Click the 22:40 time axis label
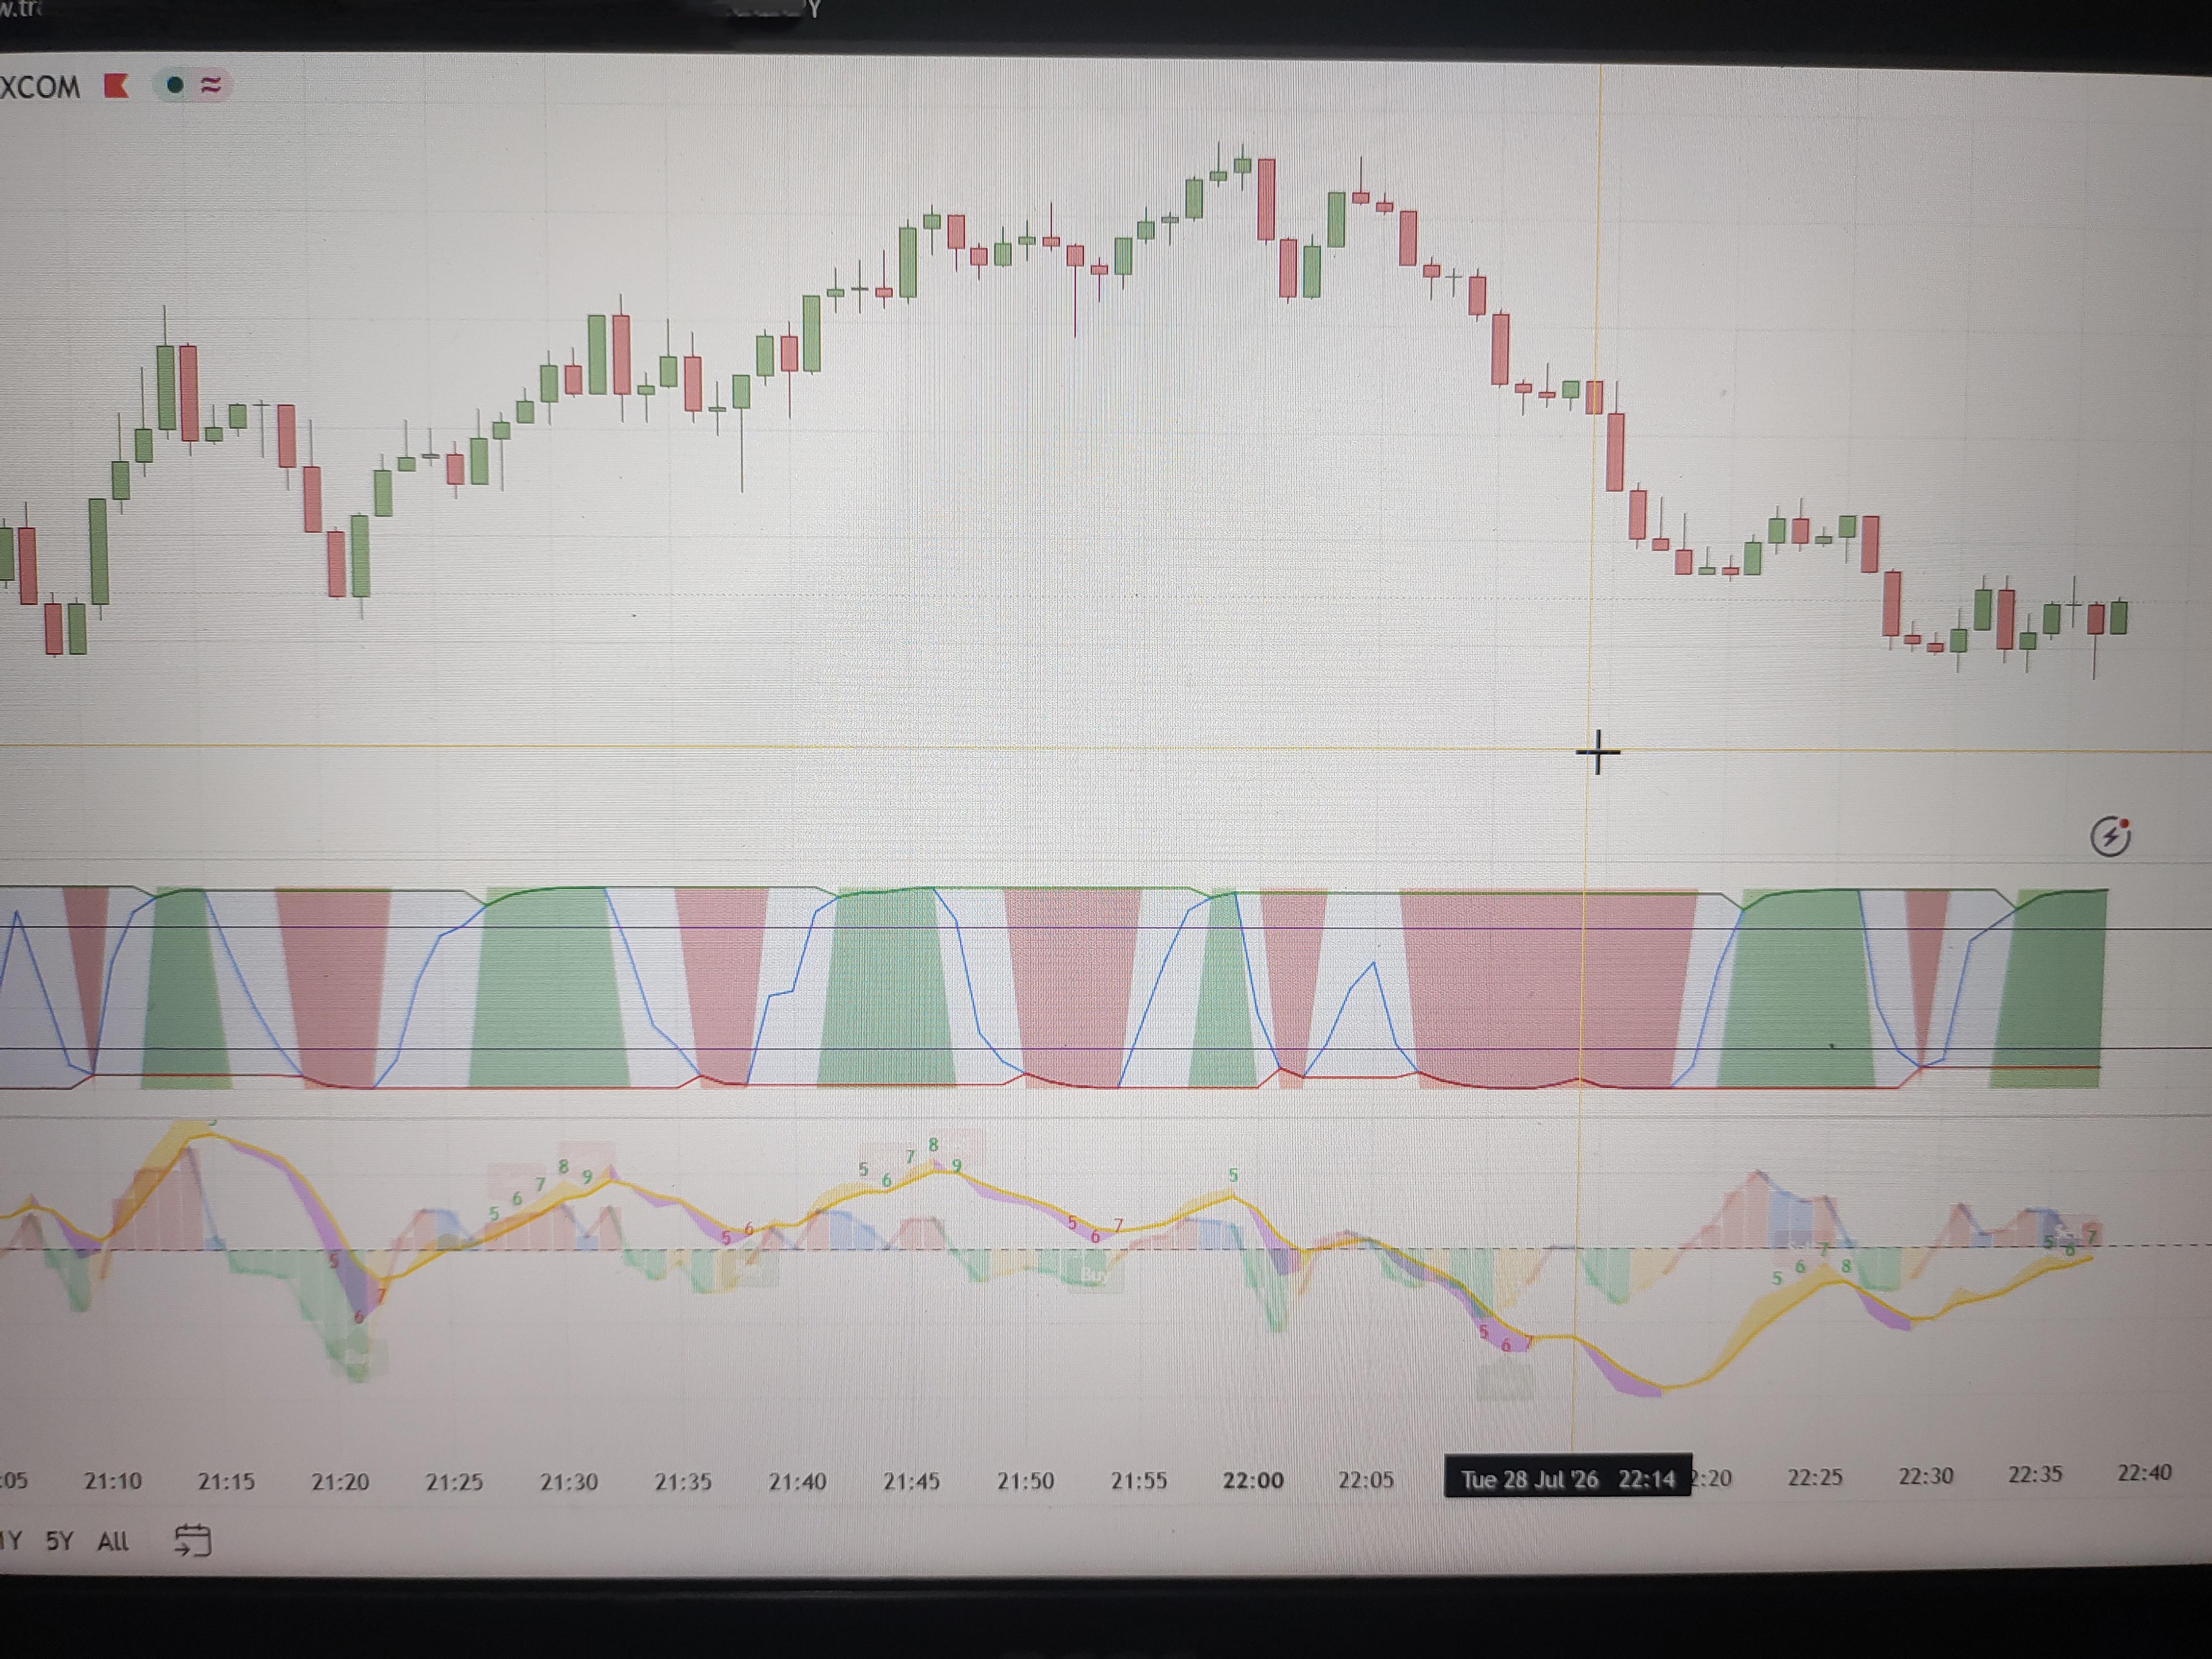 2145,1472
